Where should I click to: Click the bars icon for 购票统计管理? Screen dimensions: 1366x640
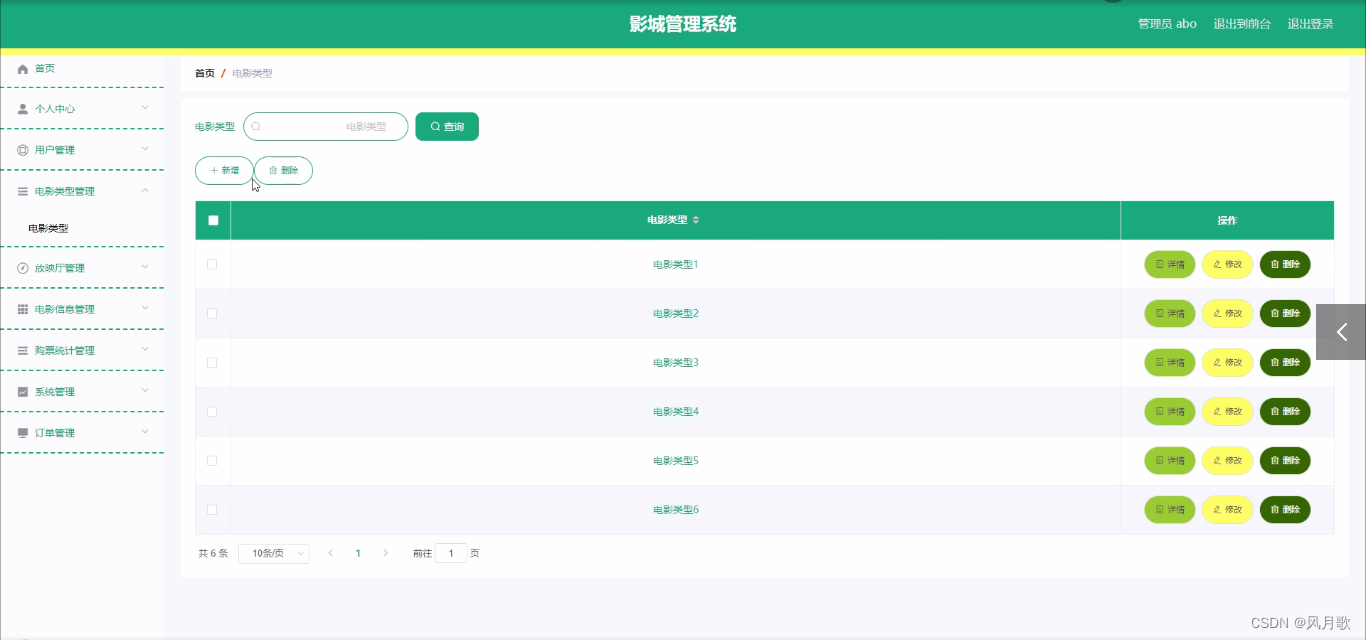pos(23,351)
